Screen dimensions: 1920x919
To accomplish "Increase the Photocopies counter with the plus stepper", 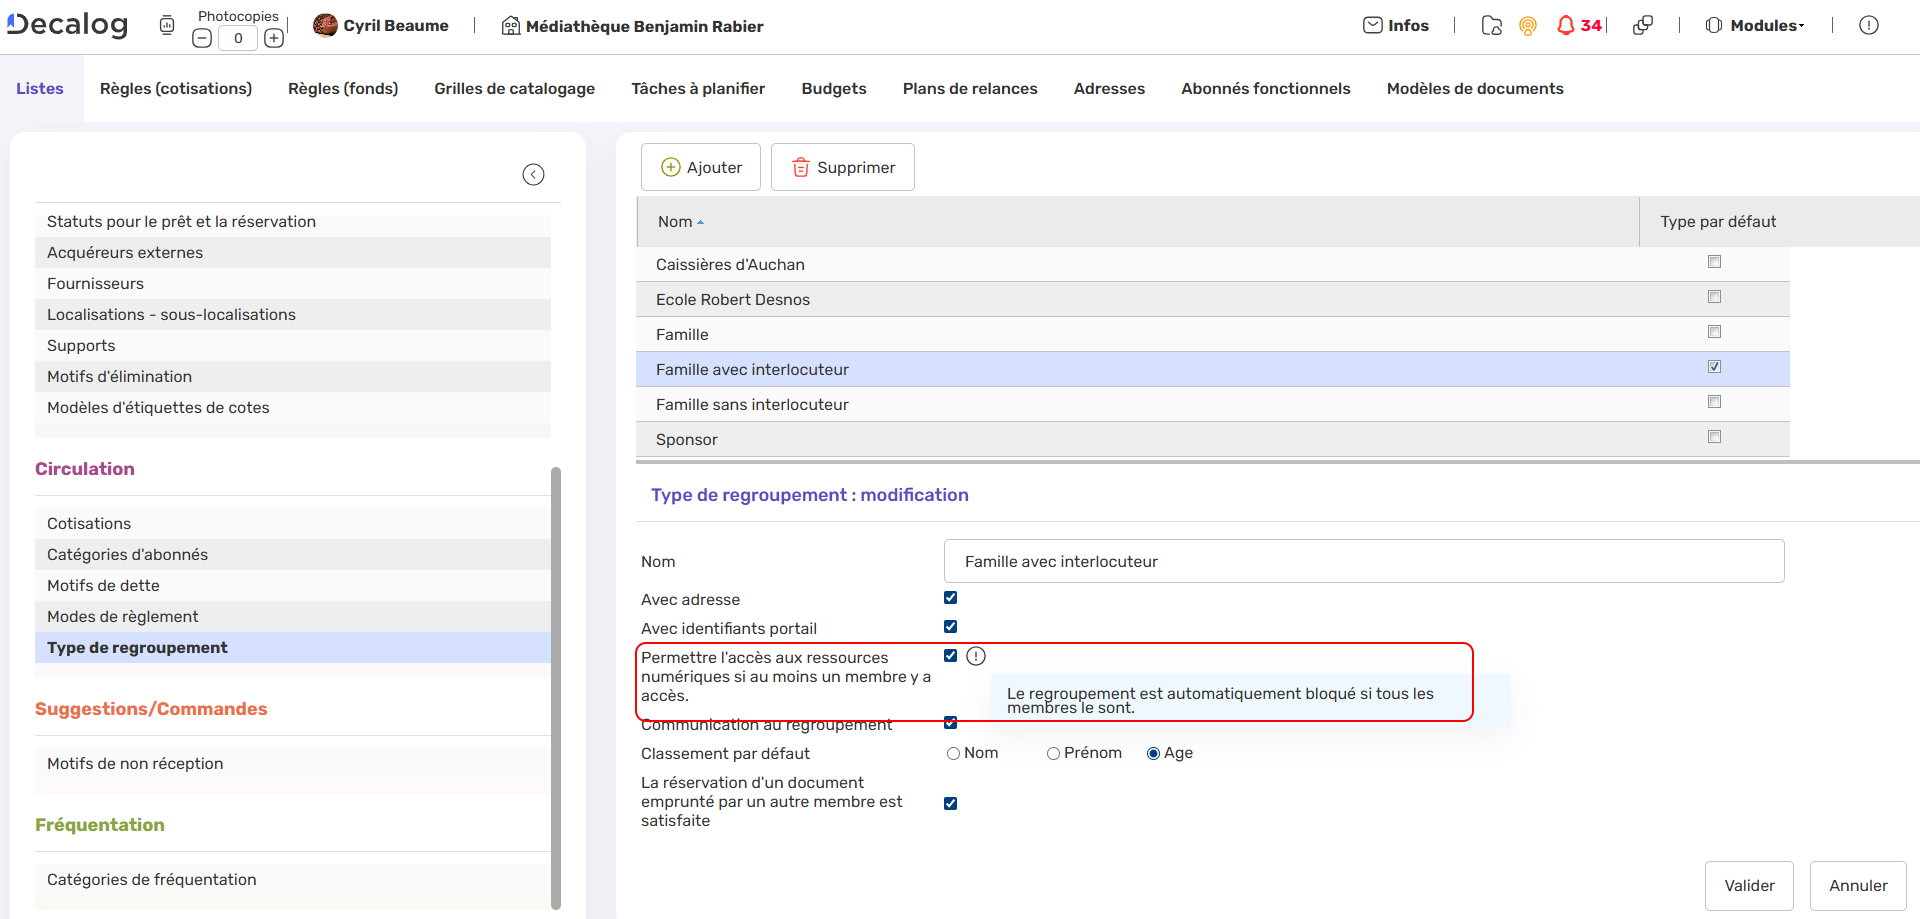I will coord(274,37).
